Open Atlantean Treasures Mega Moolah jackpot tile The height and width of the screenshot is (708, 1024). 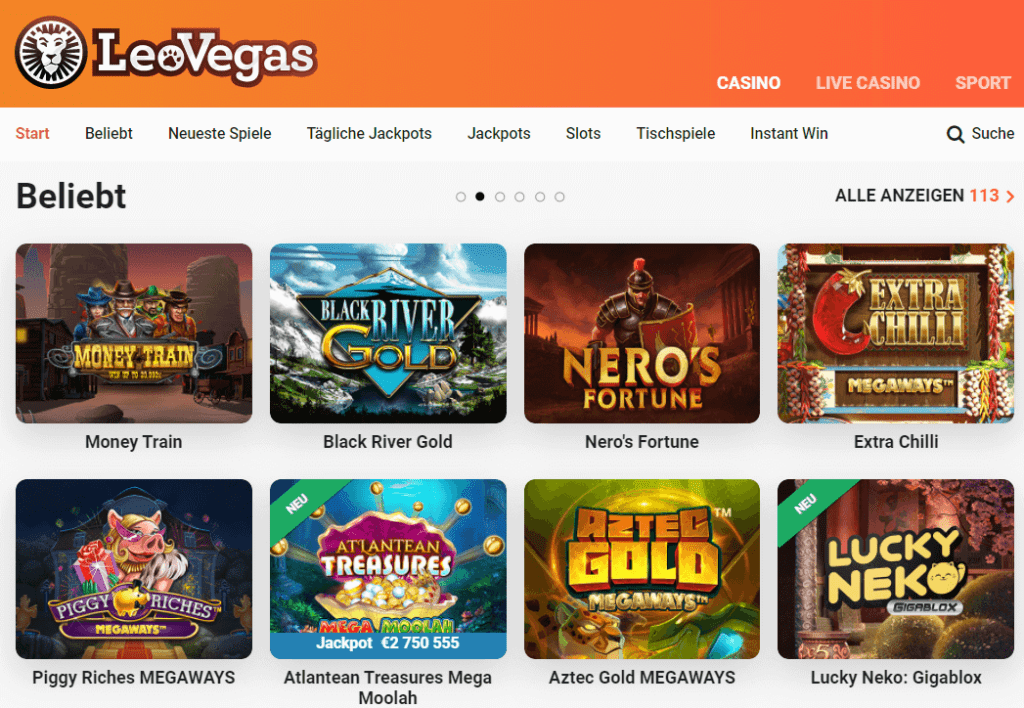tap(388, 569)
